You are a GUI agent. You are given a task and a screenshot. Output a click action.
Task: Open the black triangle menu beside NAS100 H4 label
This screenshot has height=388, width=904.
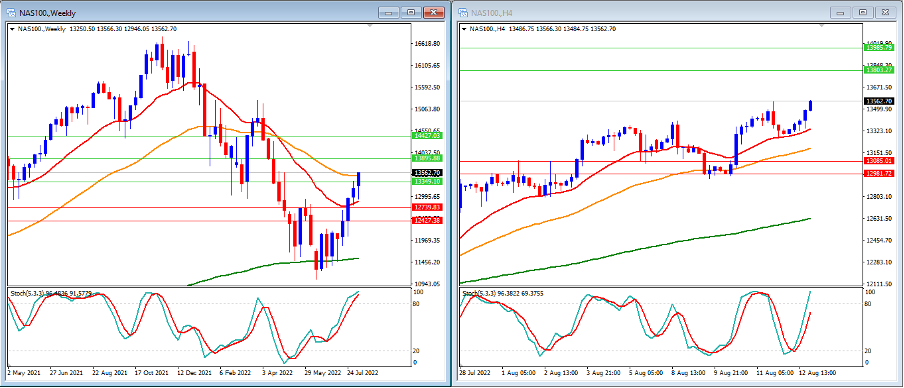[465, 28]
